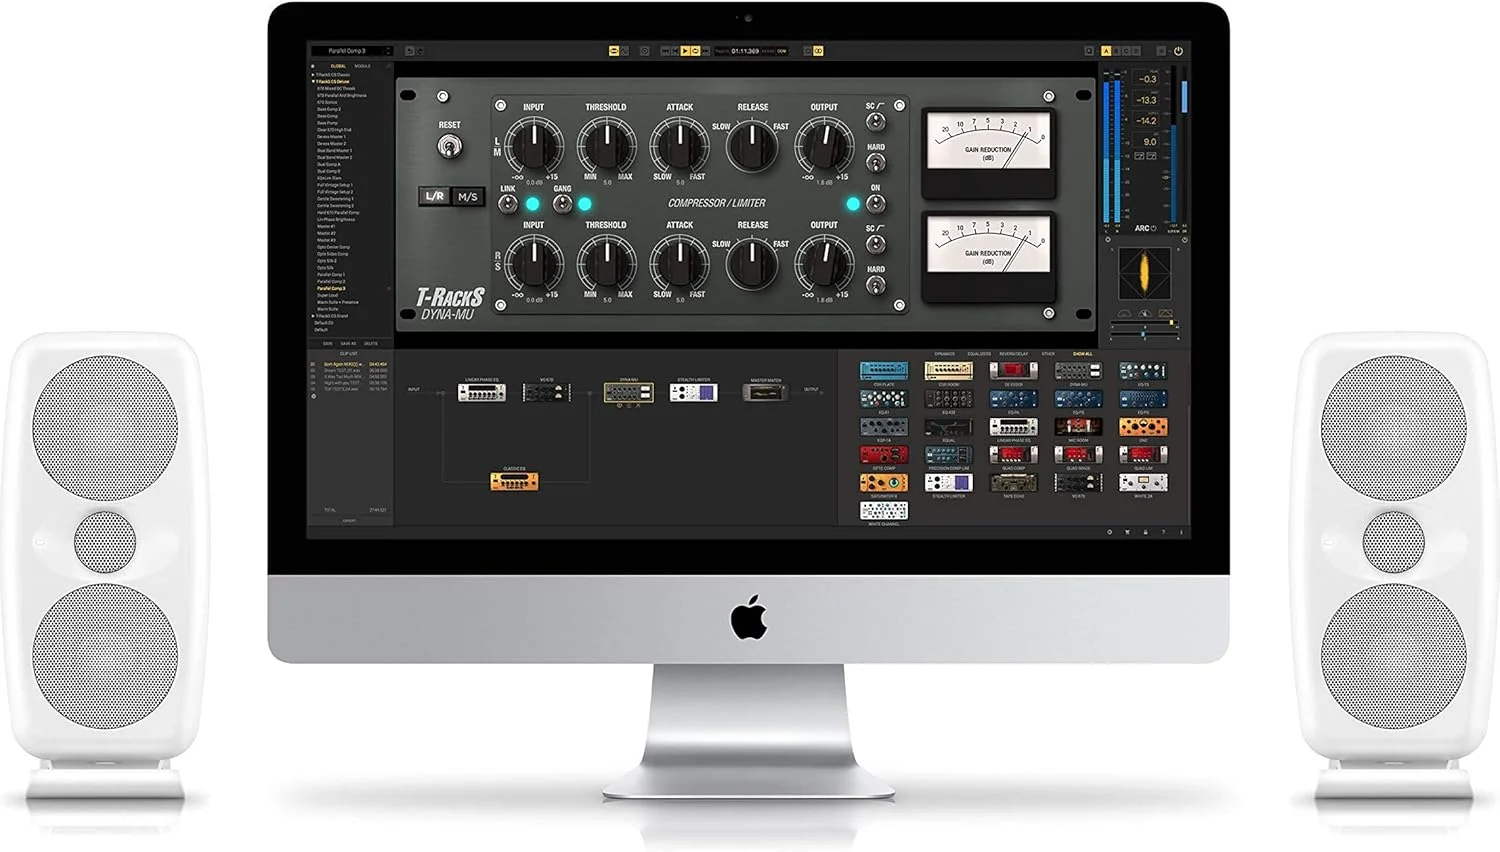Collapse the T-RackS CS Deluxe preset folder
The image size is (1500, 852).
click(x=313, y=82)
